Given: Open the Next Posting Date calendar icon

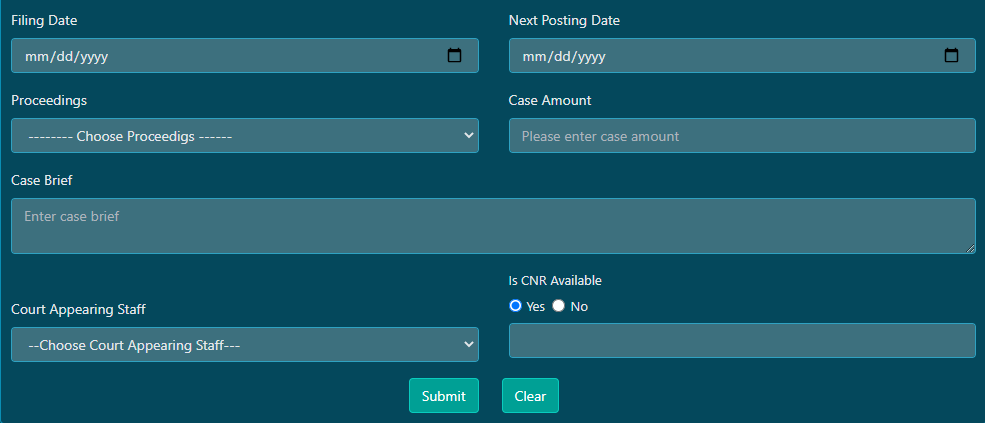Looking at the screenshot, I should 952,55.
